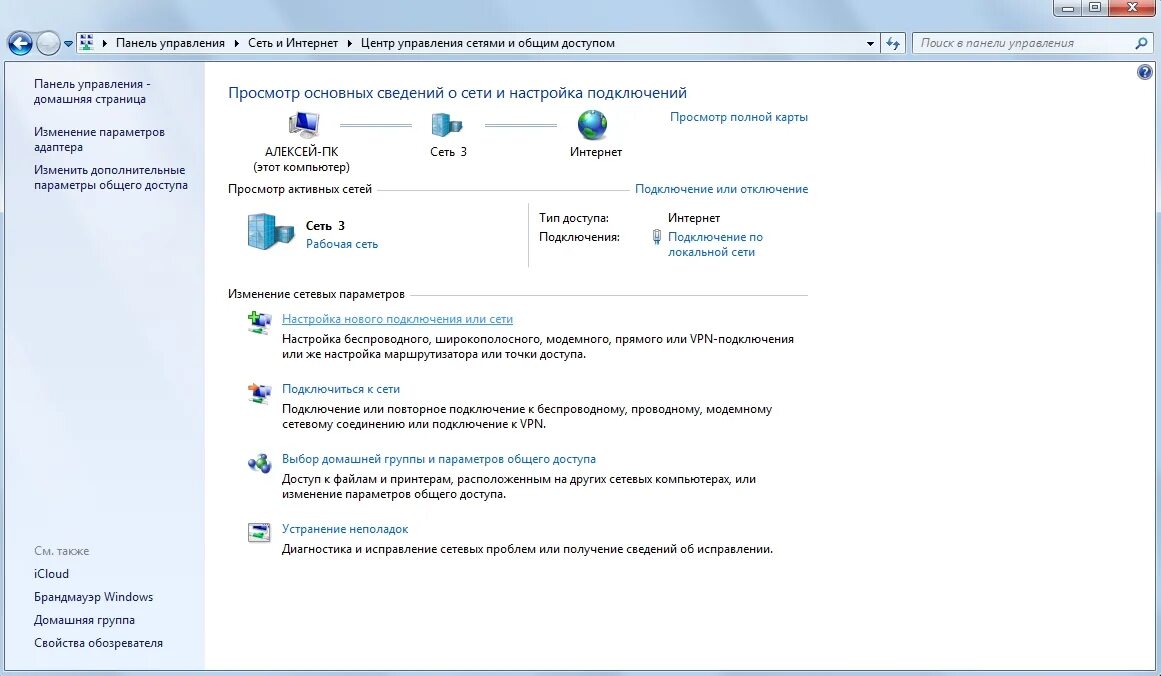Click 'Интернет' access type value
1161x676 pixels.
pyautogui.click(x=694, y=218)
